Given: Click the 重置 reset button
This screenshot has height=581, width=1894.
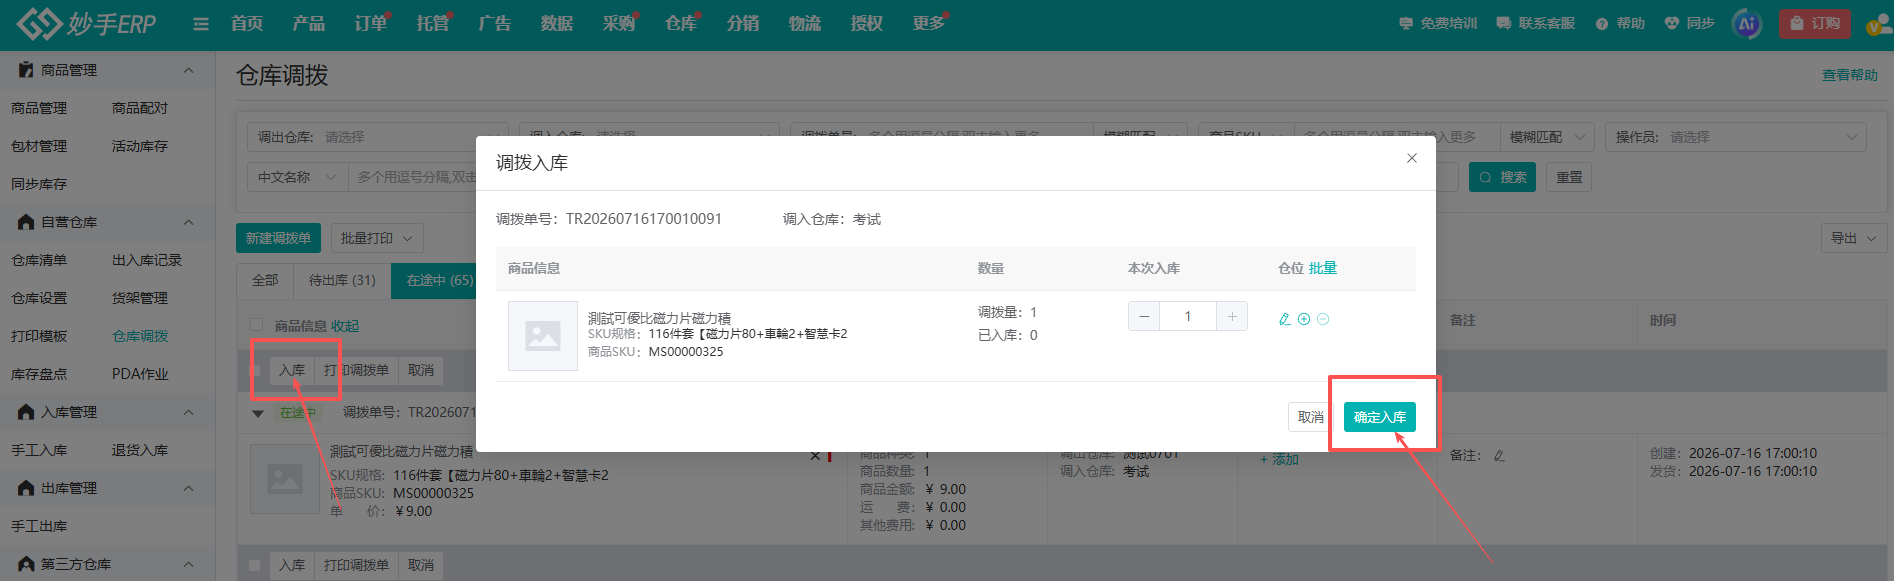Looking at the screenshot, I should click(1569, 177).
